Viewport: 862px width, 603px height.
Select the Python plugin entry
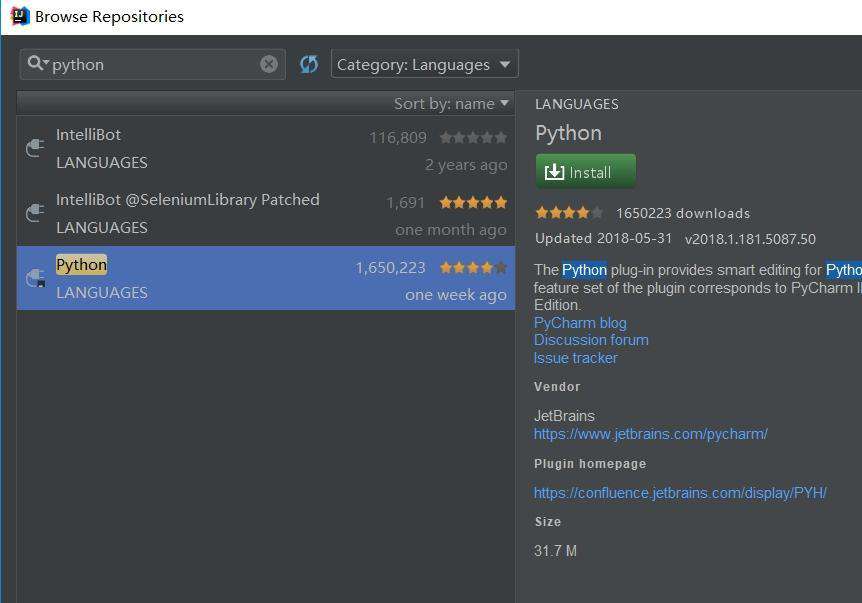(x=266, y=278)
